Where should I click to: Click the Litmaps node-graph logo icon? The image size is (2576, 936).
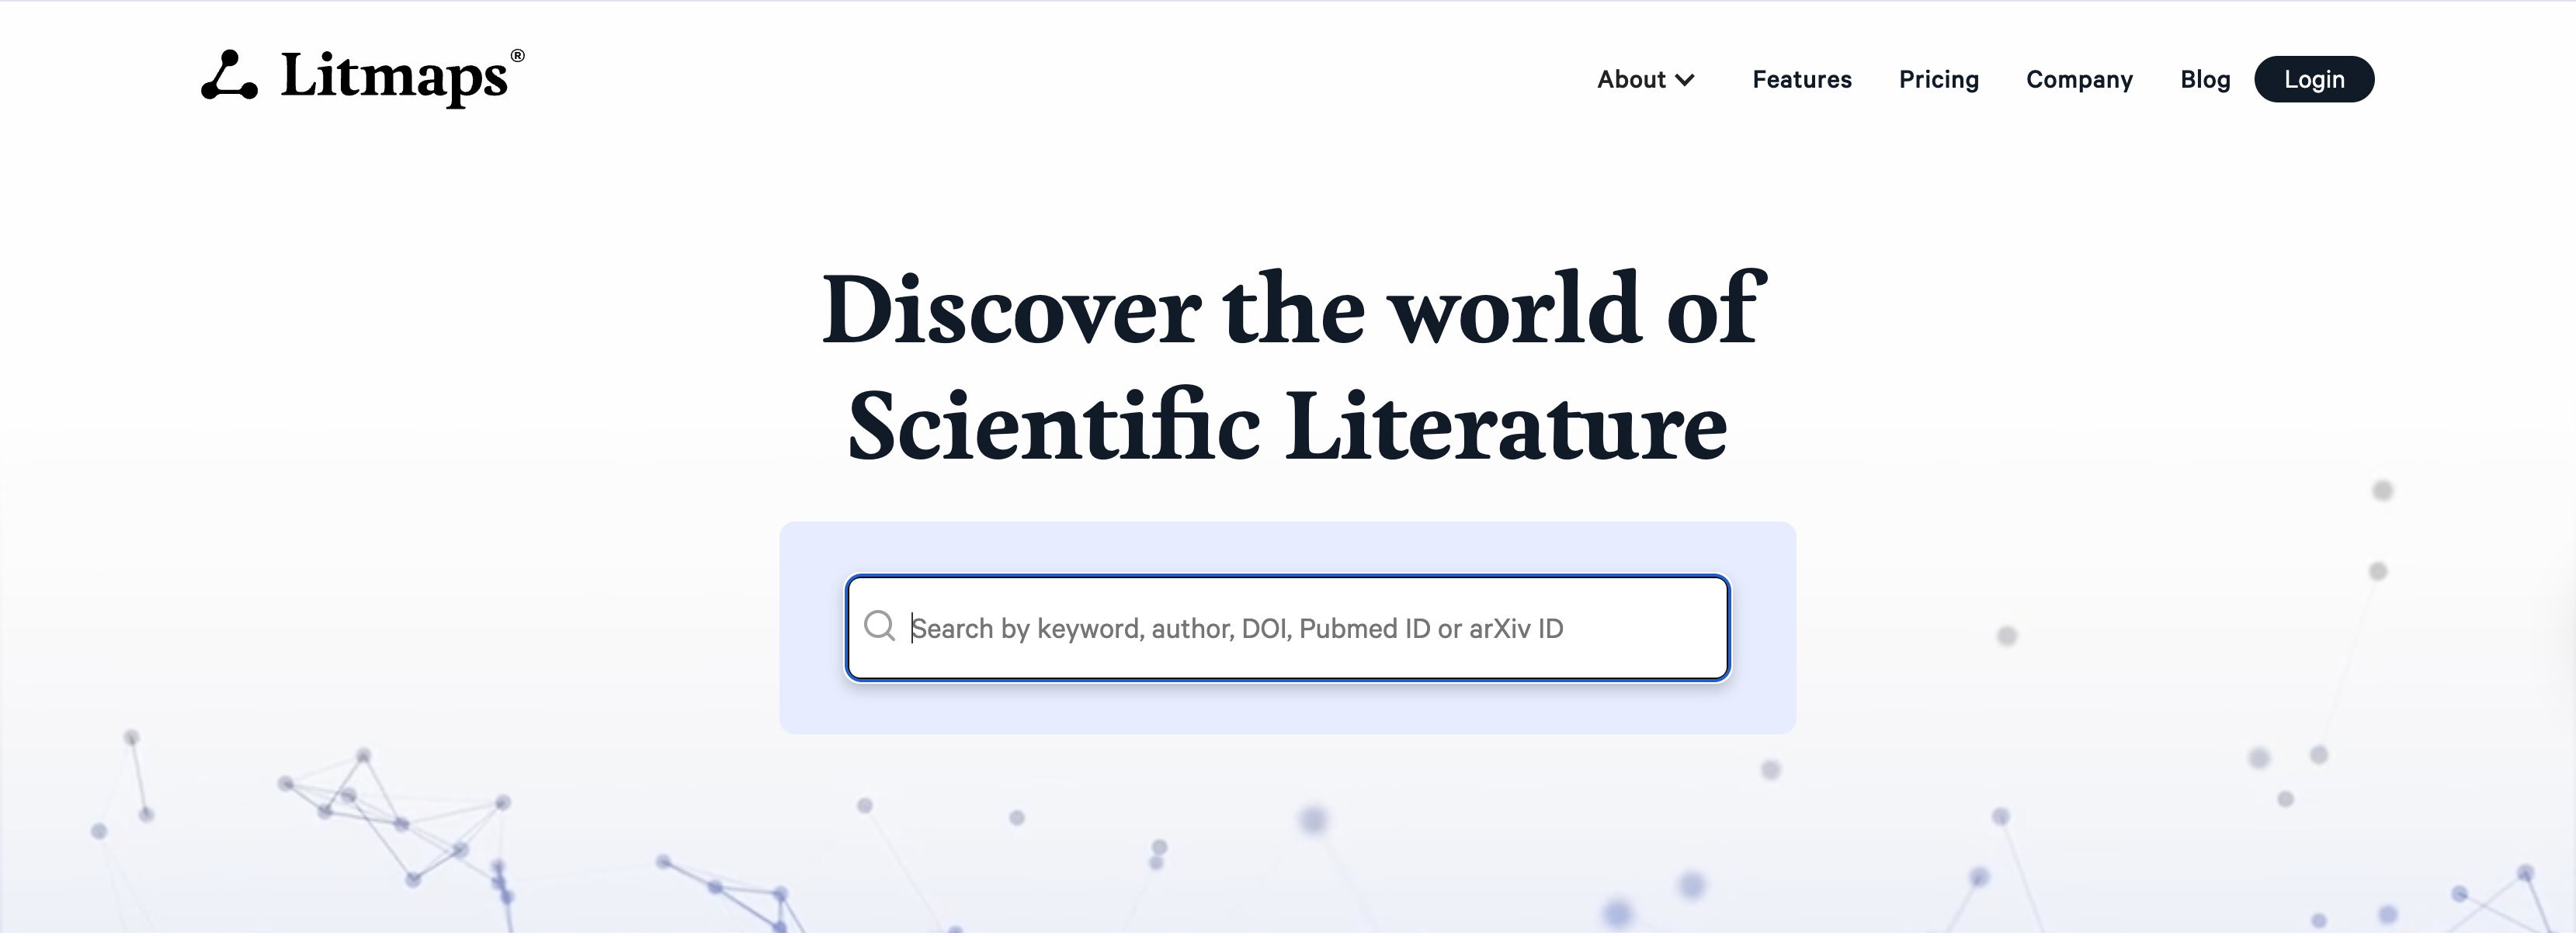(229, 76)
